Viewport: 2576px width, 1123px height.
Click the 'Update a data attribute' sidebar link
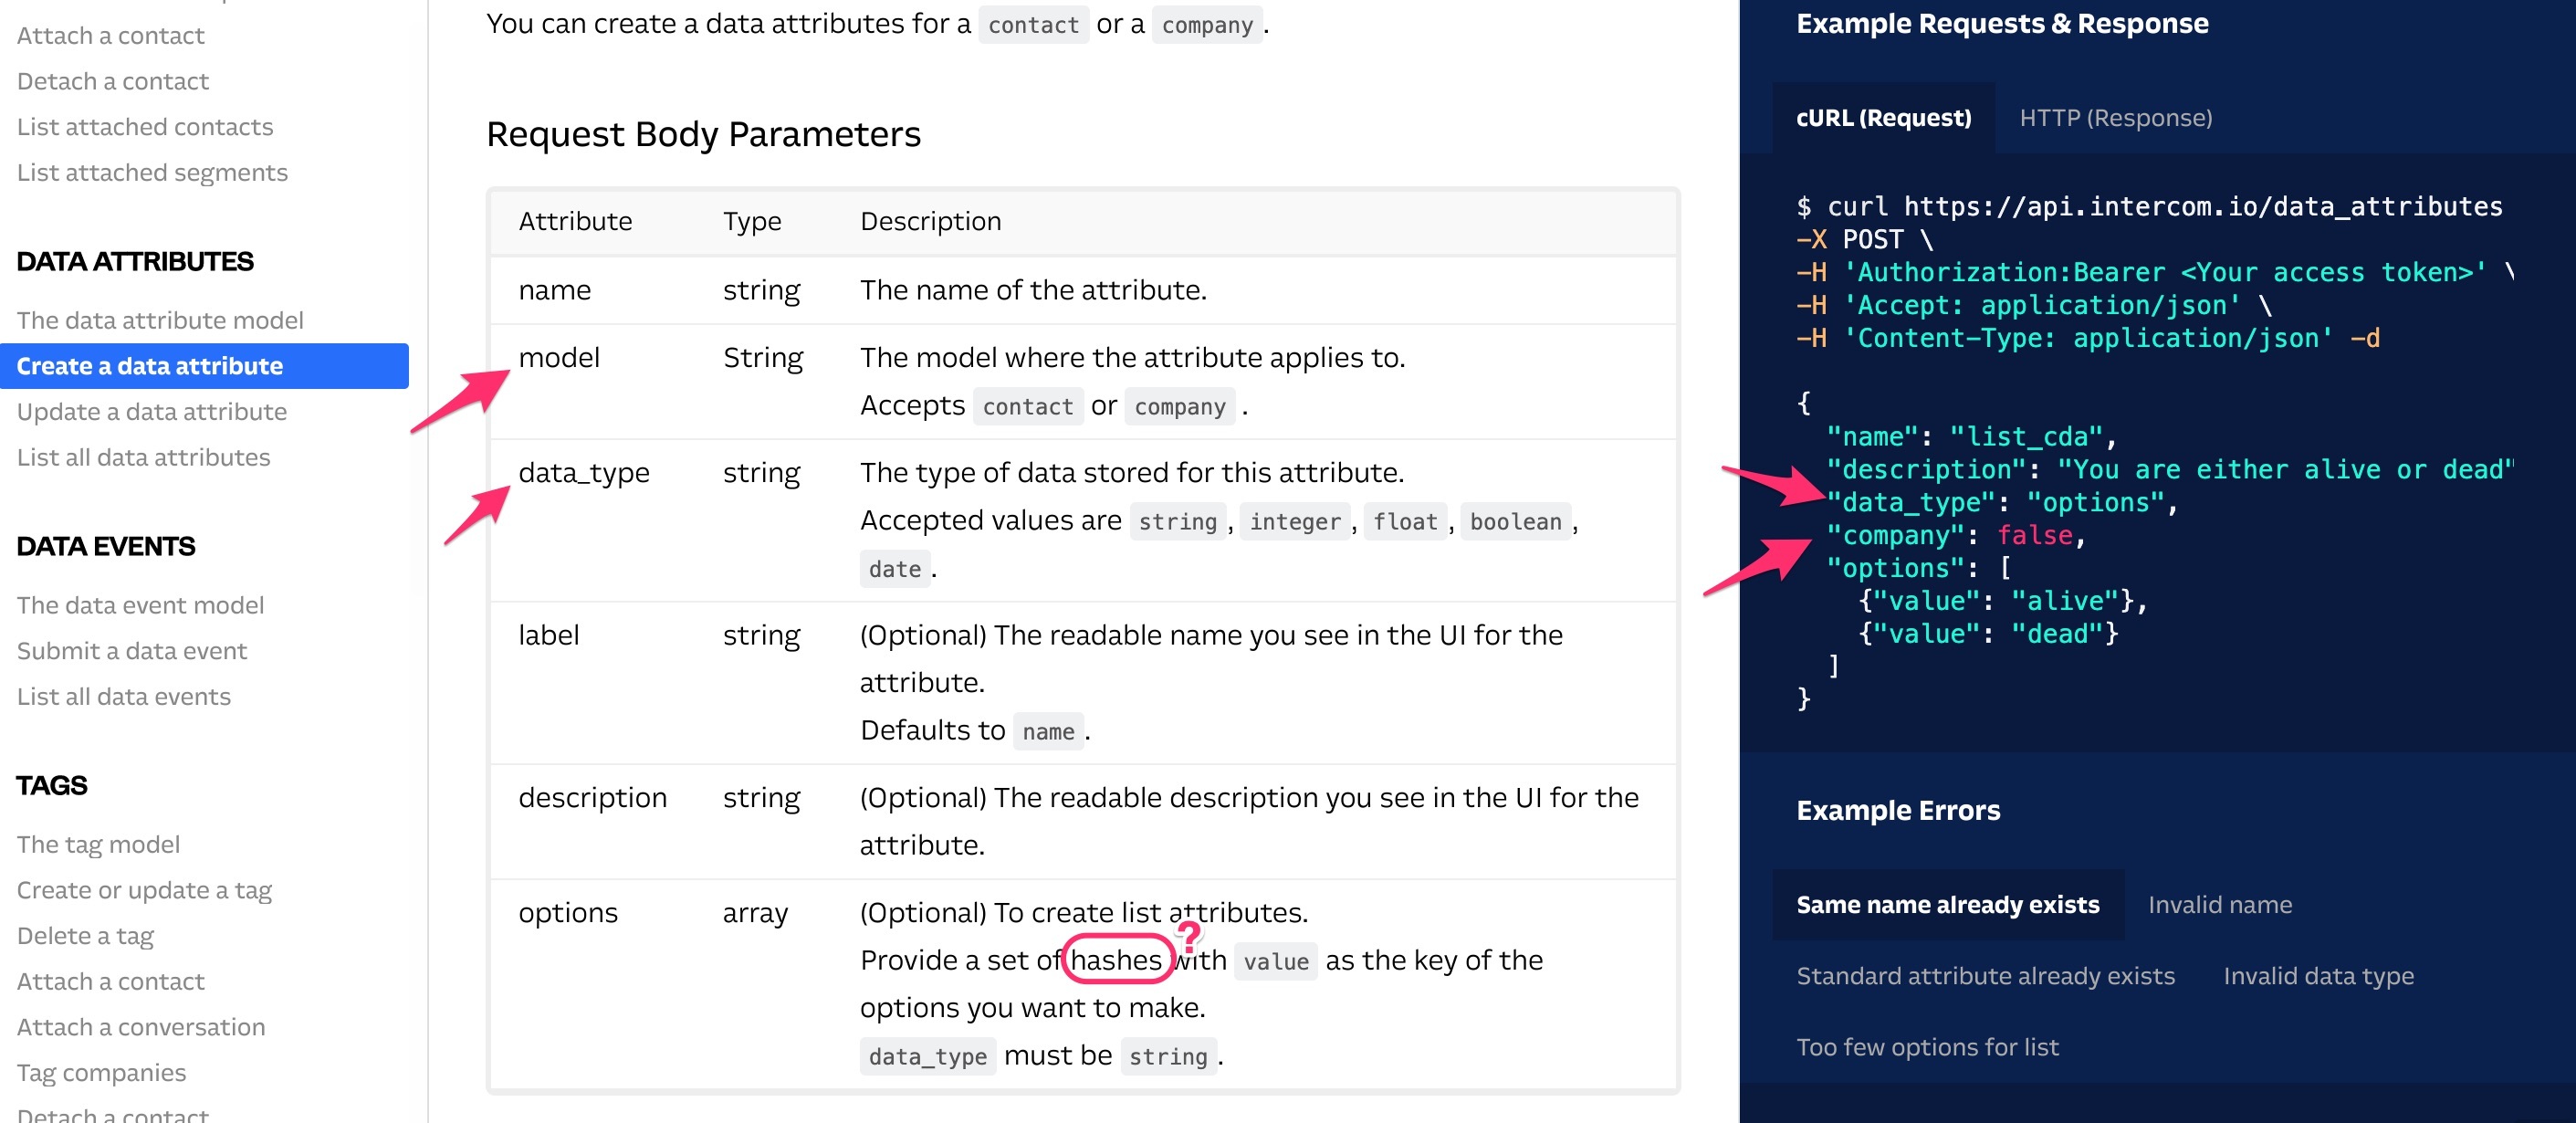152,411
